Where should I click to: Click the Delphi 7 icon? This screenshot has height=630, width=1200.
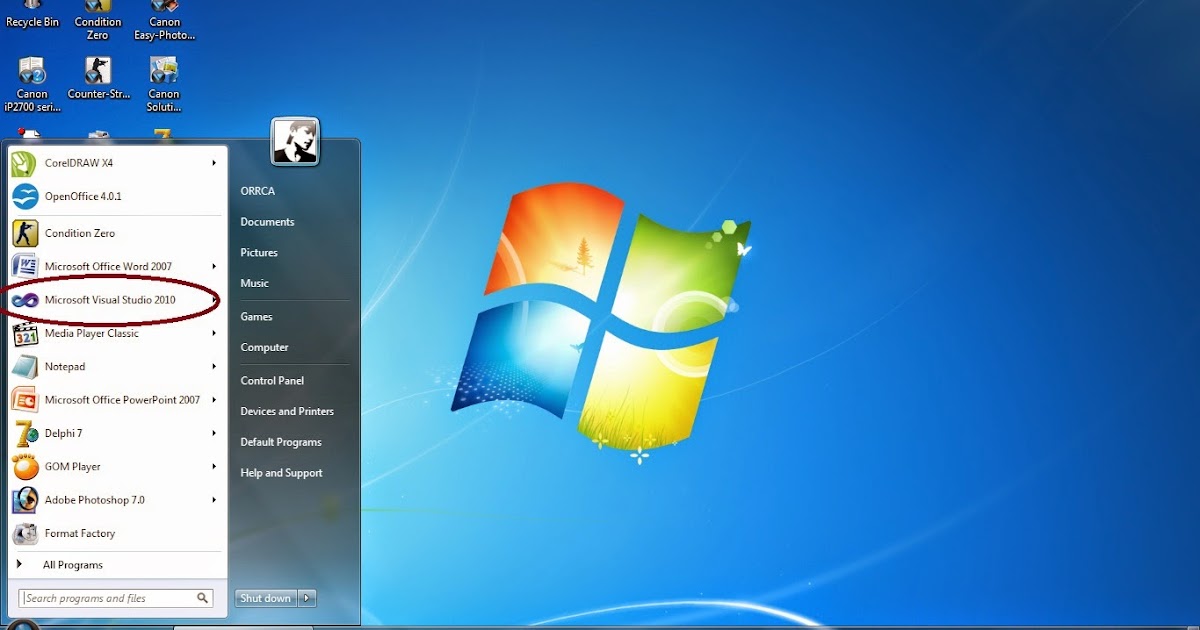pos(25,433)
